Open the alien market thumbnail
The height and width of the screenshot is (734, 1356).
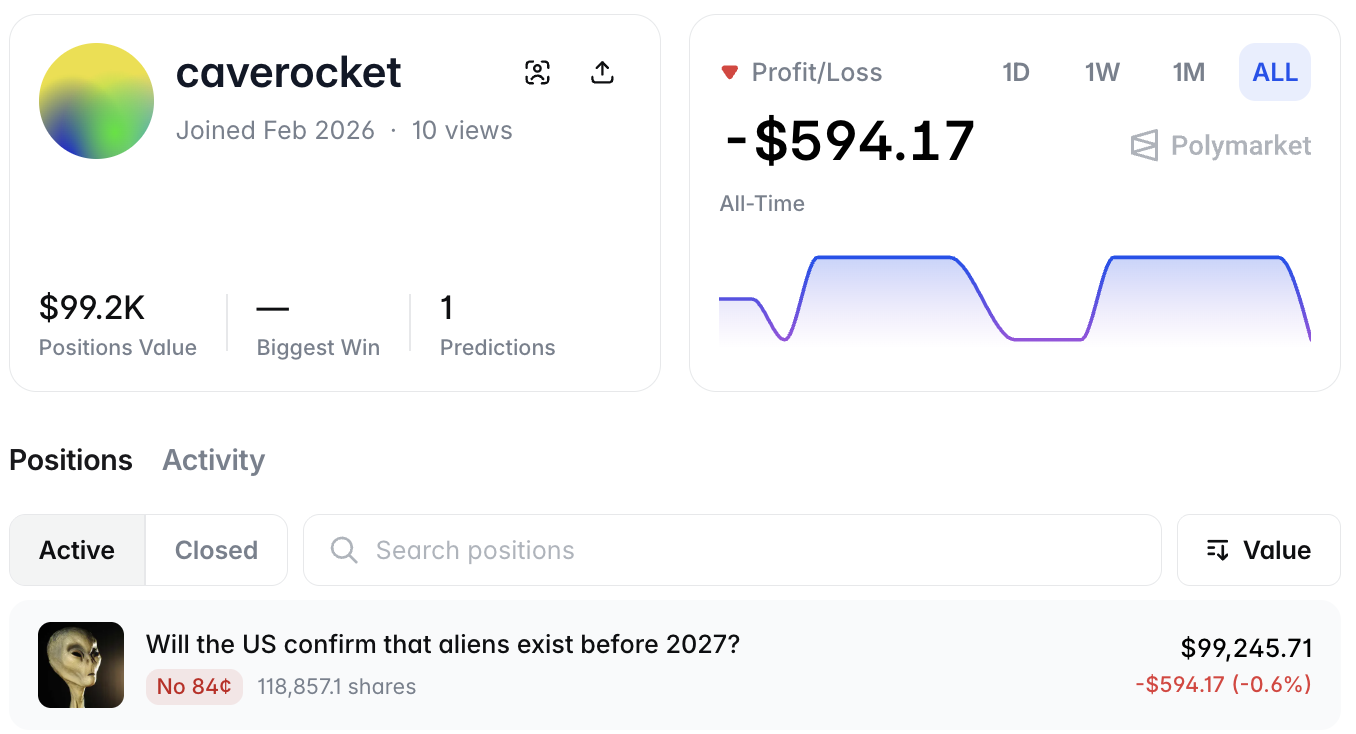tap(81, 665)
